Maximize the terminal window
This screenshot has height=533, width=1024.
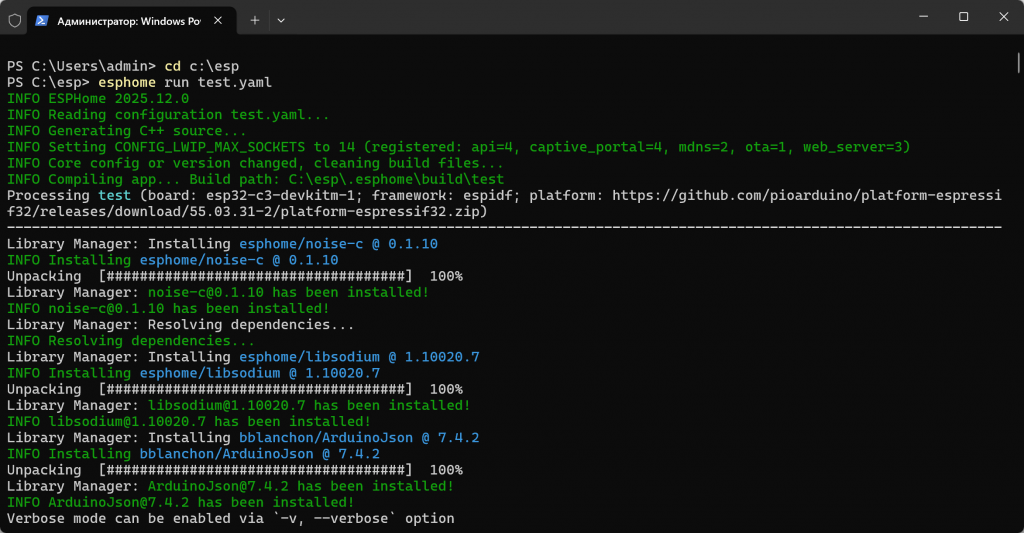(963, 17)
